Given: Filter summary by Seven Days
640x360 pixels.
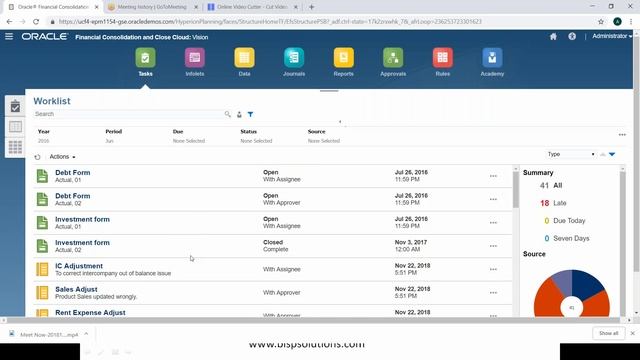Looking at the screenshot, I should [x=567, y=238].
